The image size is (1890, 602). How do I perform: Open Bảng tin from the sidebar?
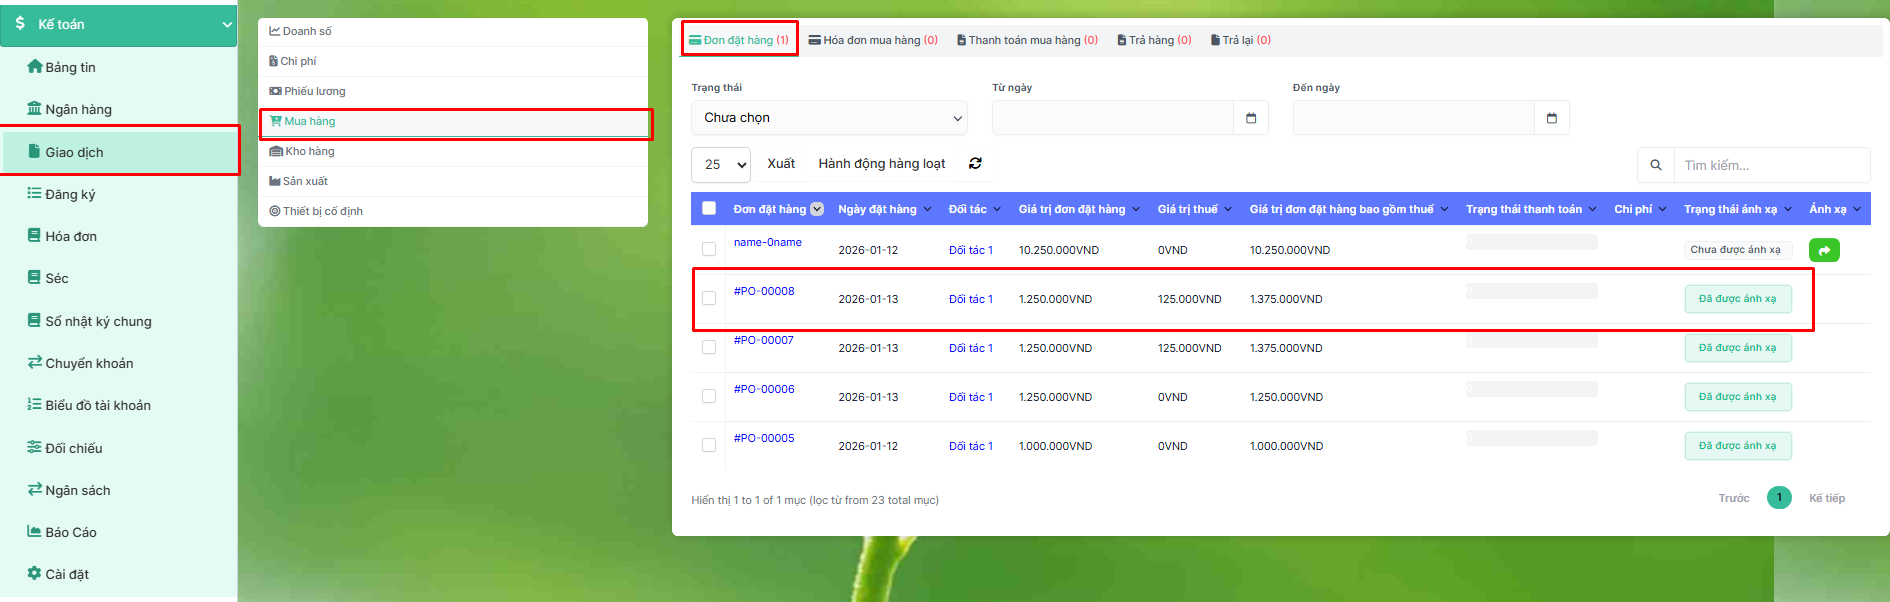click(x=70, y=67)
